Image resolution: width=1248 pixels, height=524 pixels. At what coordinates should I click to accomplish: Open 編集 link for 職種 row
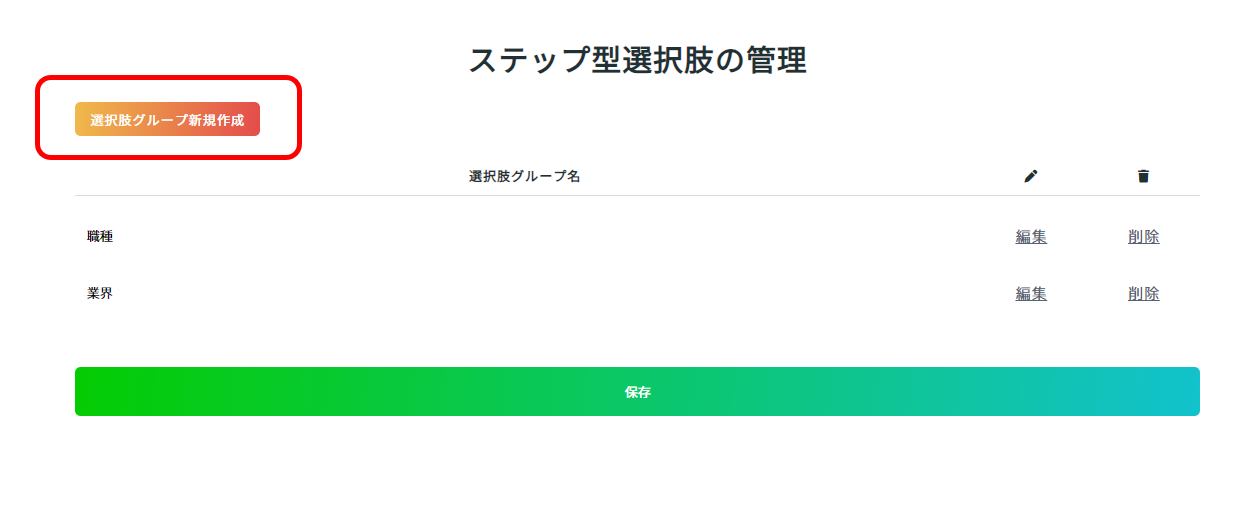click(1031, 237)
